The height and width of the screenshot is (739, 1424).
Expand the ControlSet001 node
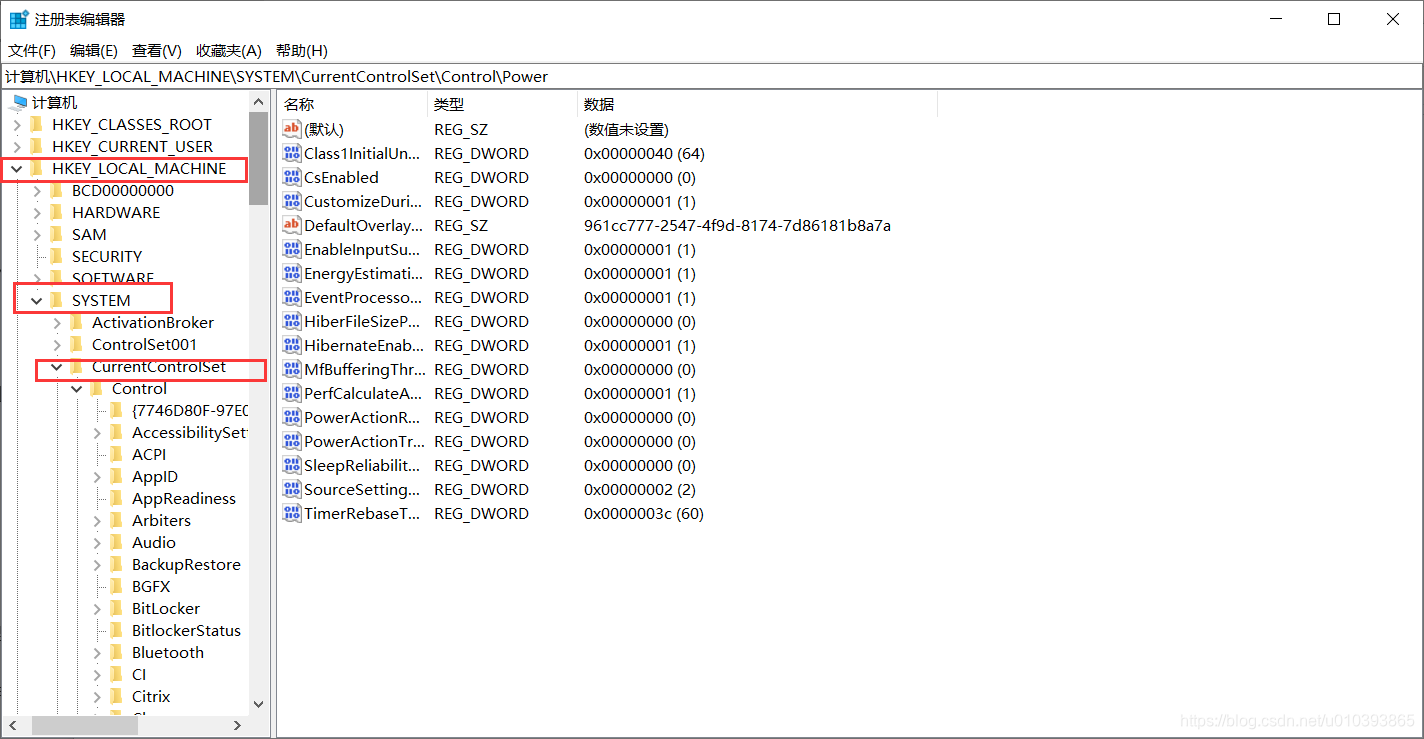57,345
